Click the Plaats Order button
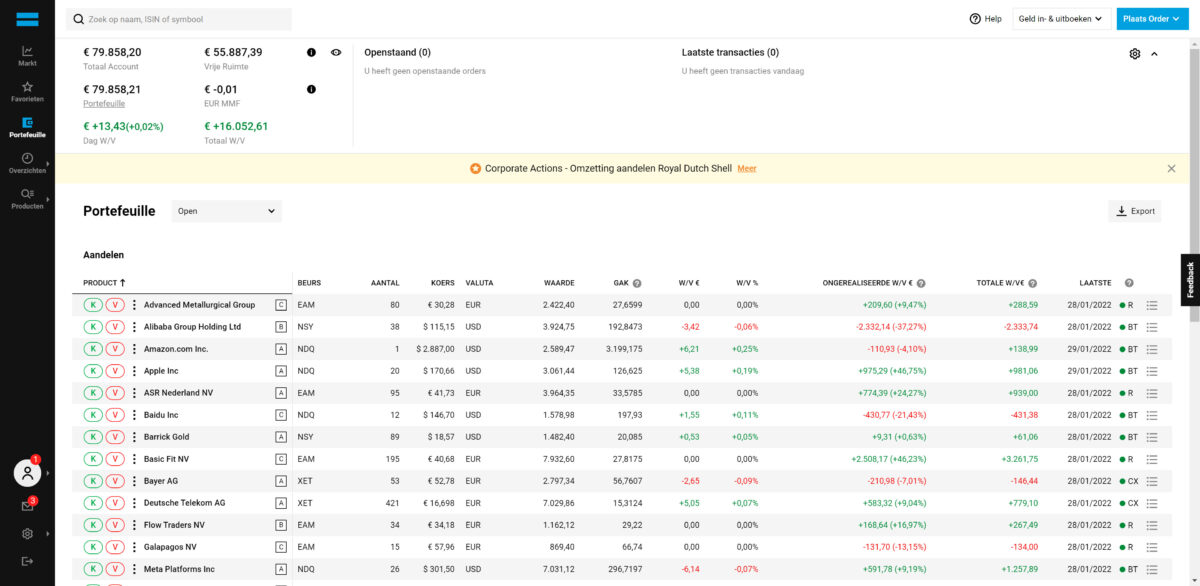Viewport: 1200px width, 586px height. tap(1152, 19)
